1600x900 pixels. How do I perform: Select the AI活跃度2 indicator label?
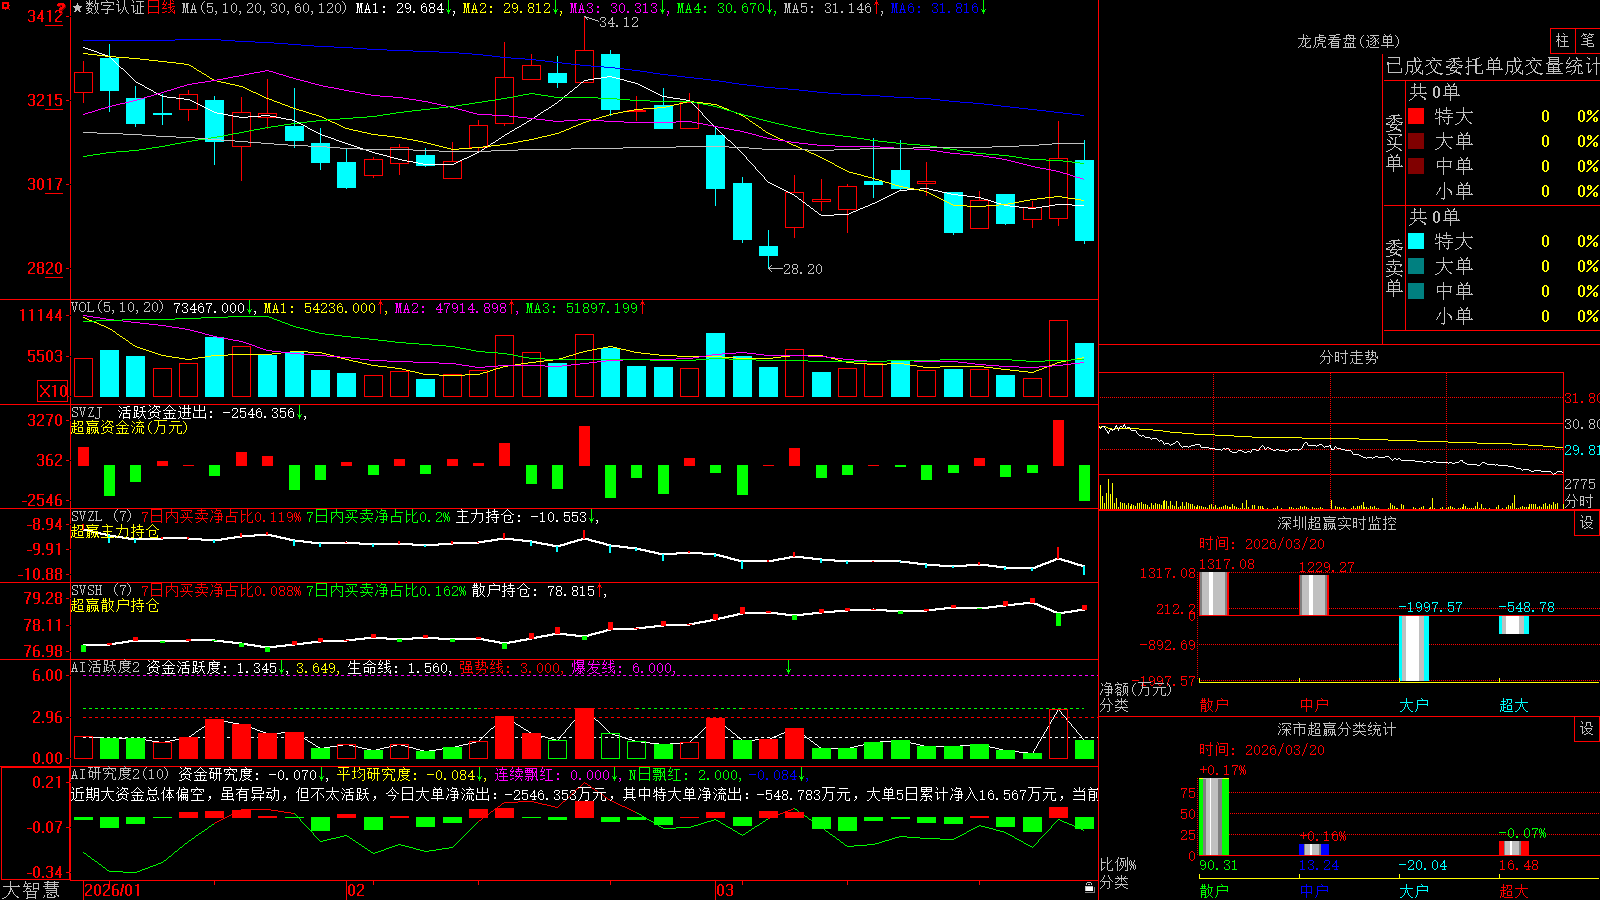point(106,667)
